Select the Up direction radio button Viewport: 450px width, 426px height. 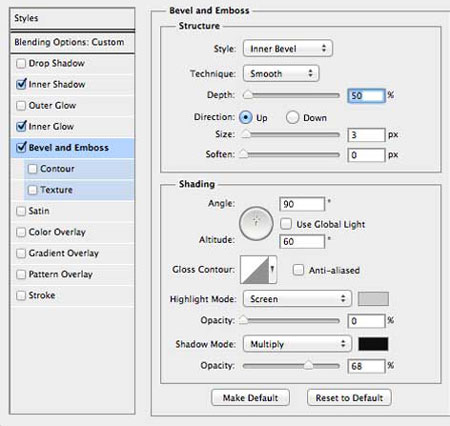coord(246,117)
